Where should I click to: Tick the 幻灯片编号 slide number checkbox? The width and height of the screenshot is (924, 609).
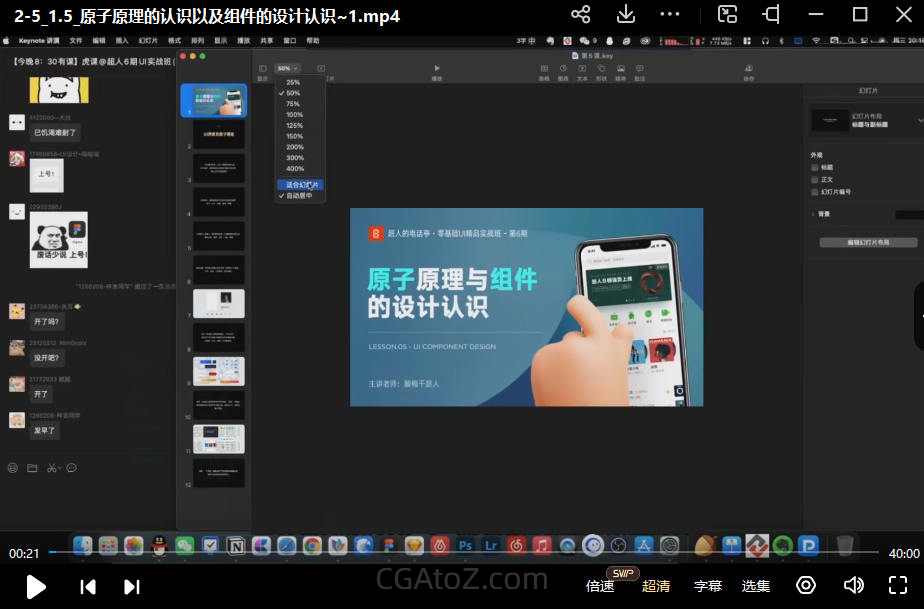[x=815, y=191]
